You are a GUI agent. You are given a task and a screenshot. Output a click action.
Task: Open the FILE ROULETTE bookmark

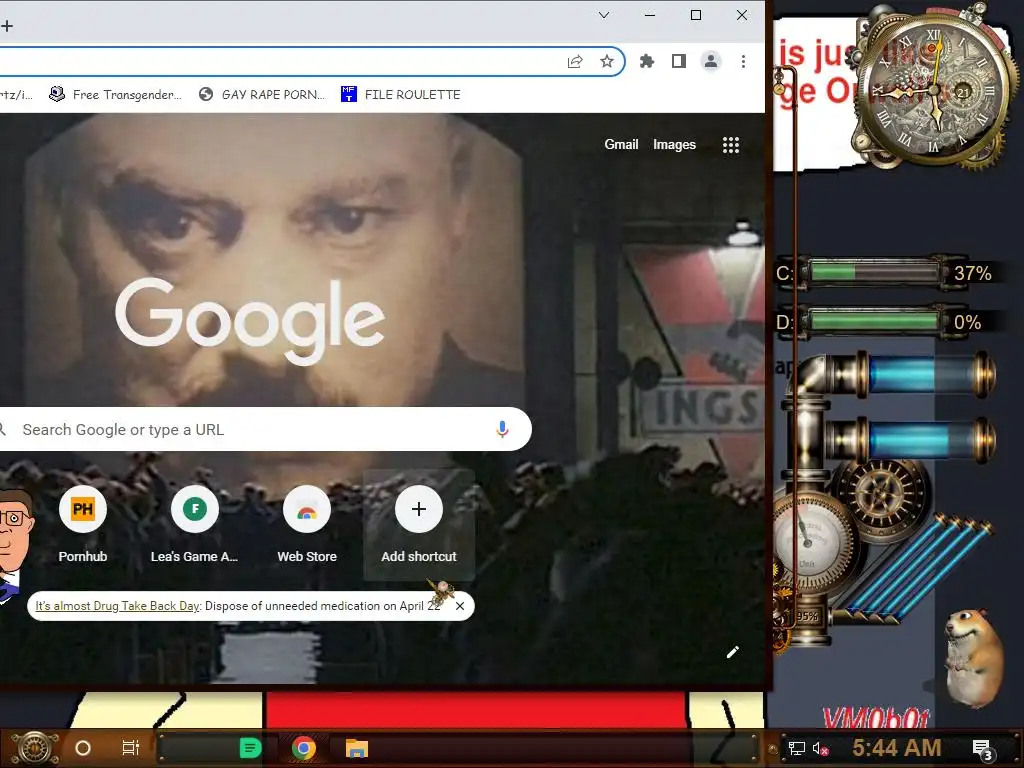401,95
